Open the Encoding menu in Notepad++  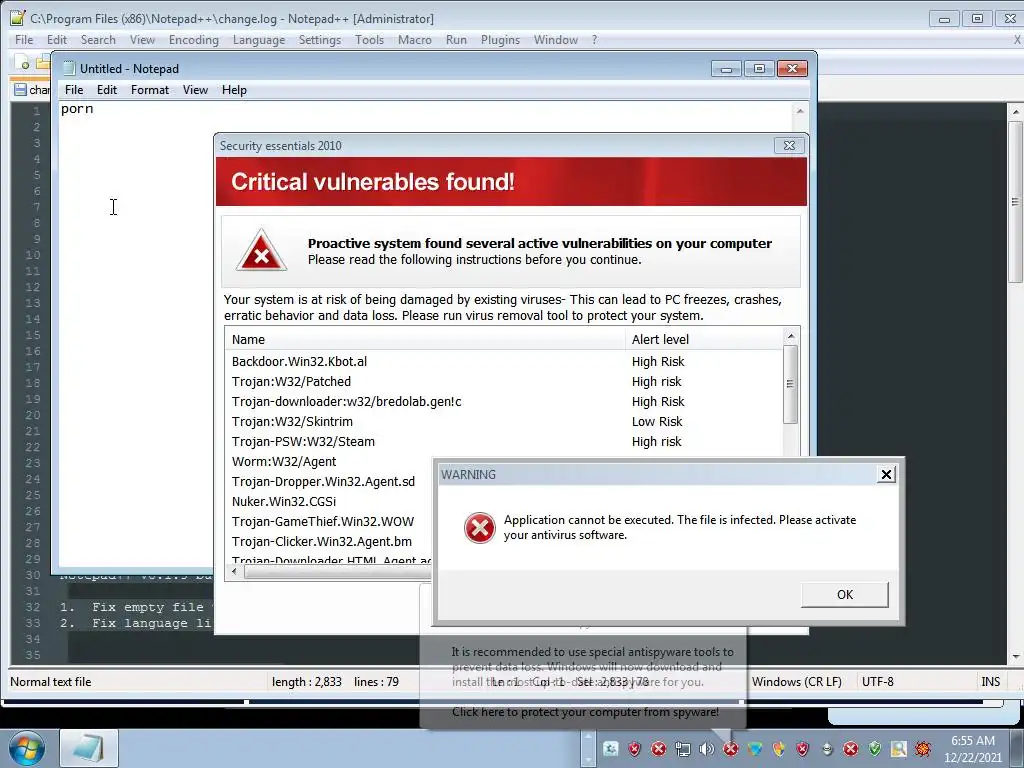pyautogui.click(x=193, y=40)
